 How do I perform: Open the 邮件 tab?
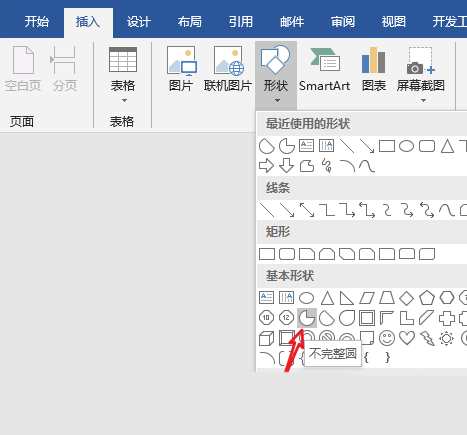click(x=292, y=22)
